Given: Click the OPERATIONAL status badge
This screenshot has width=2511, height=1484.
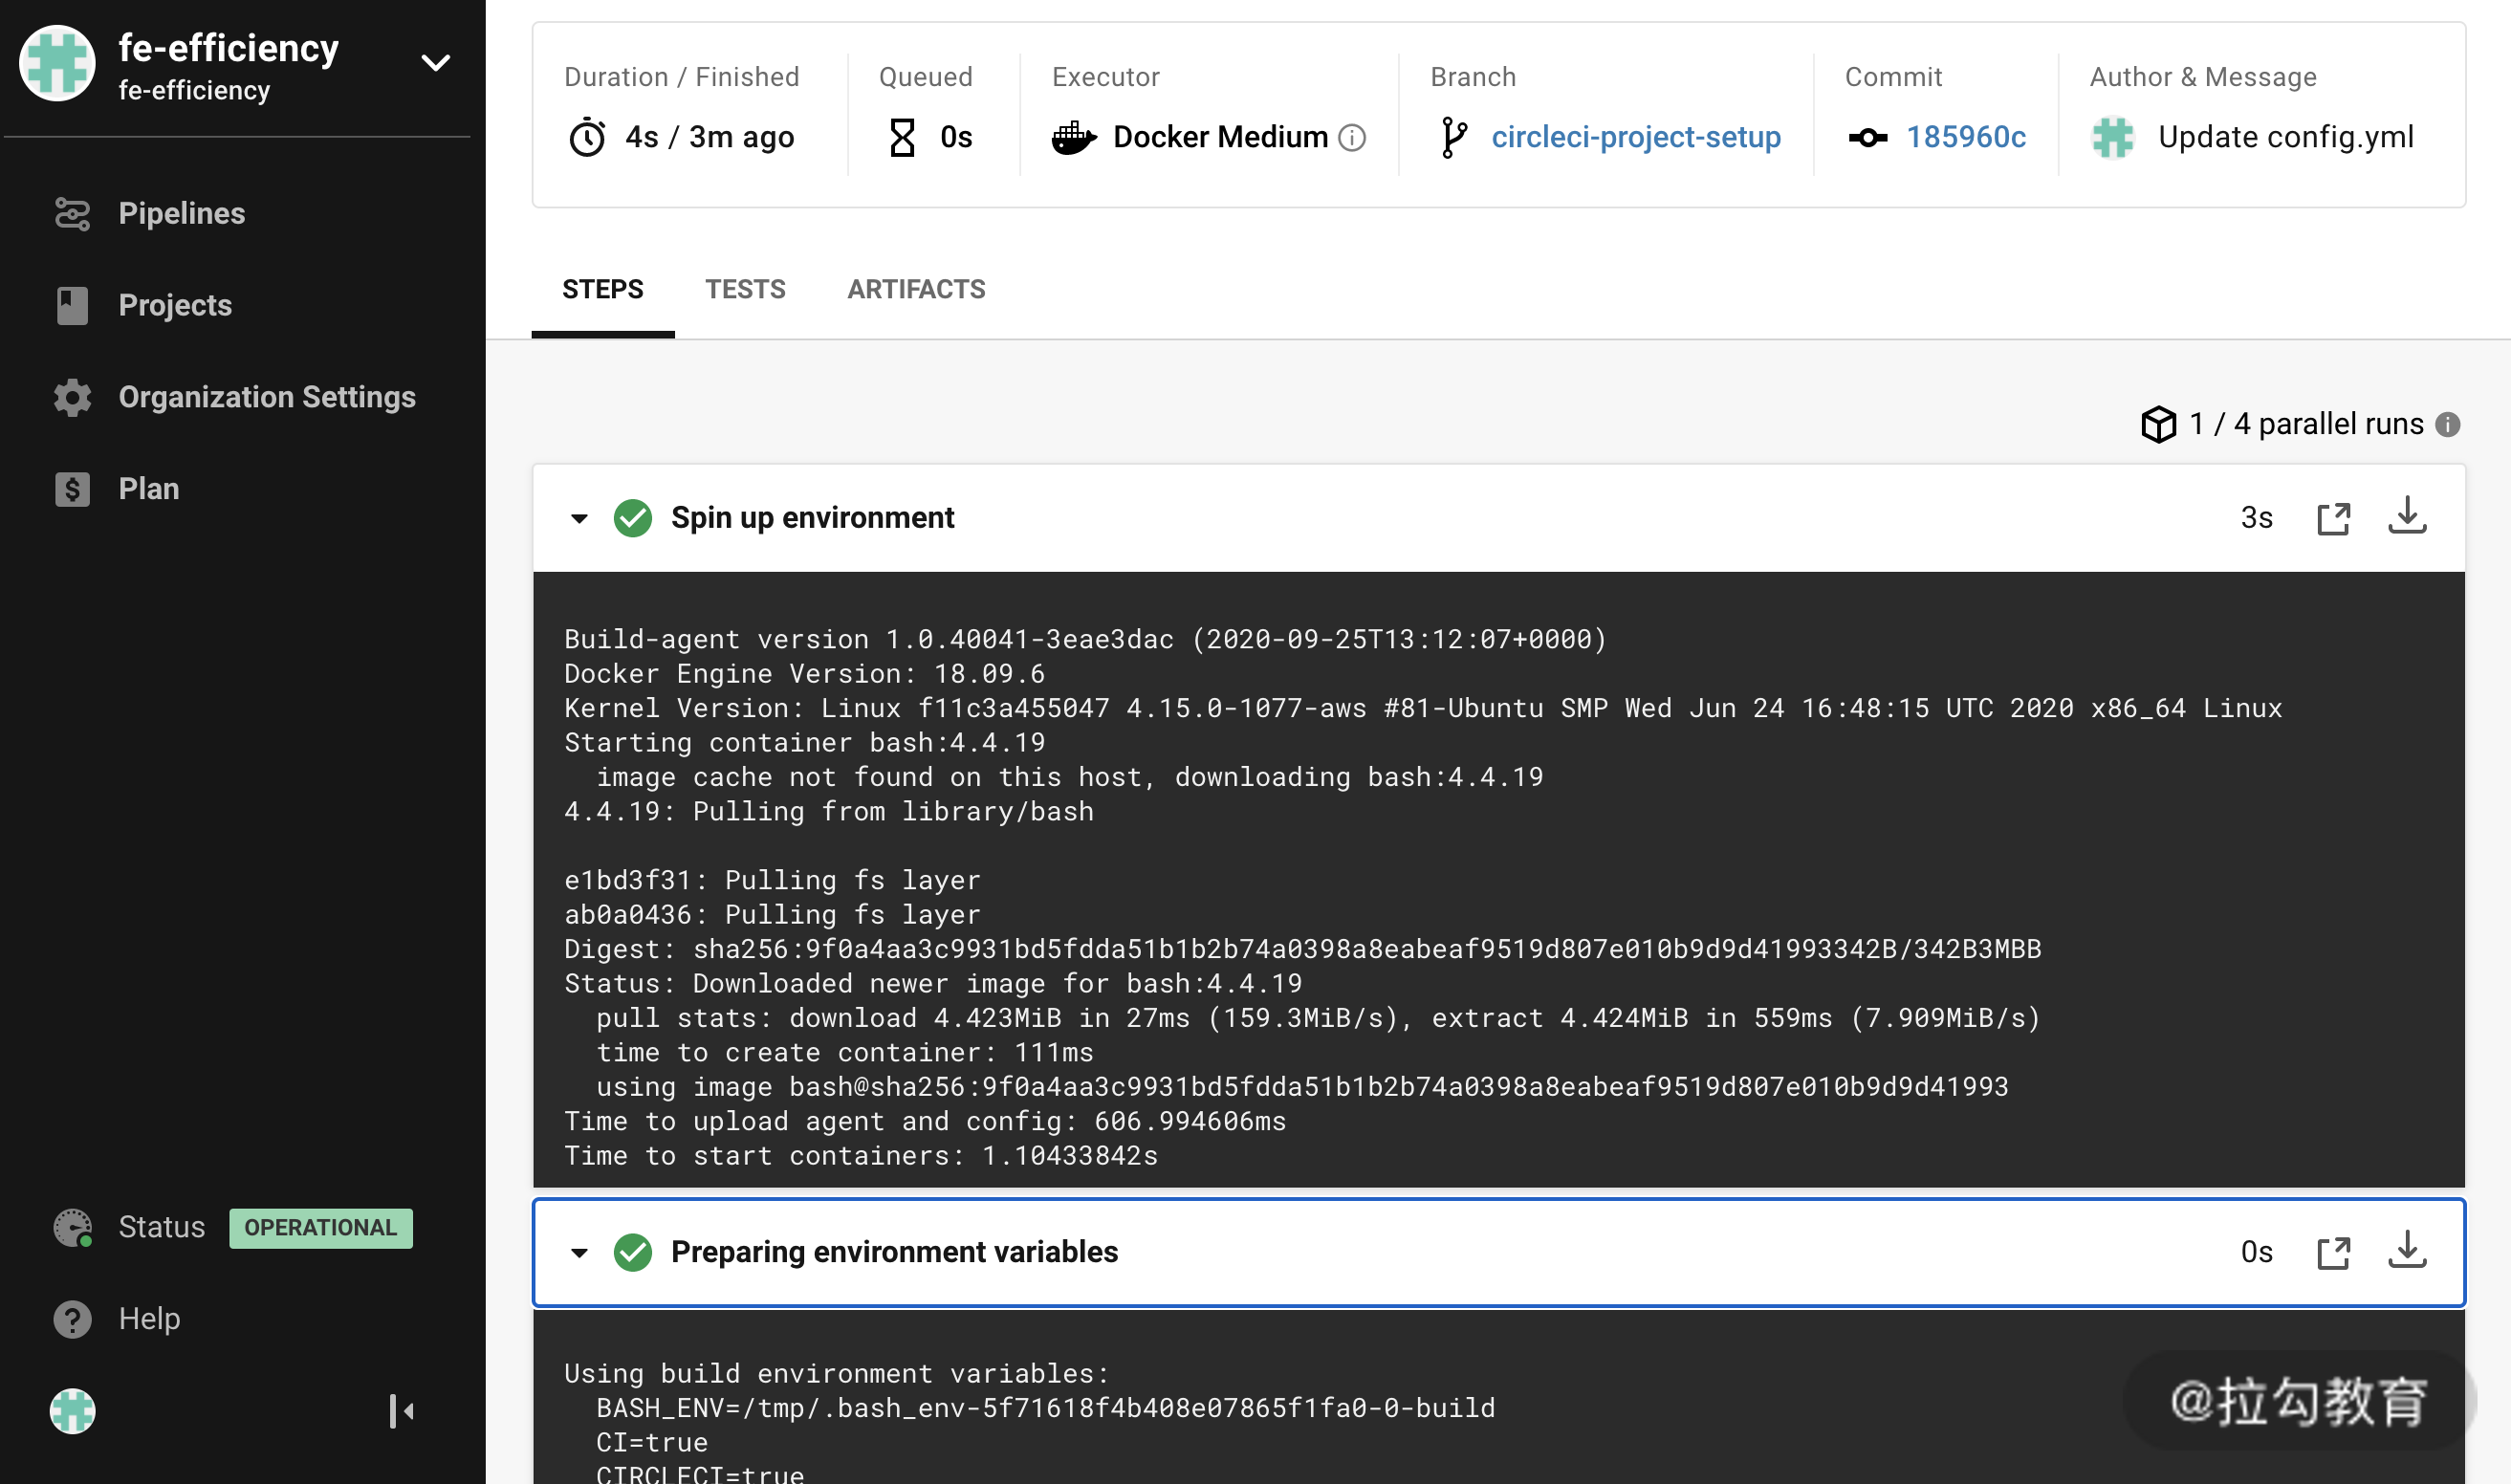Looking at the screenshot, I should [x=320, y=1227].
